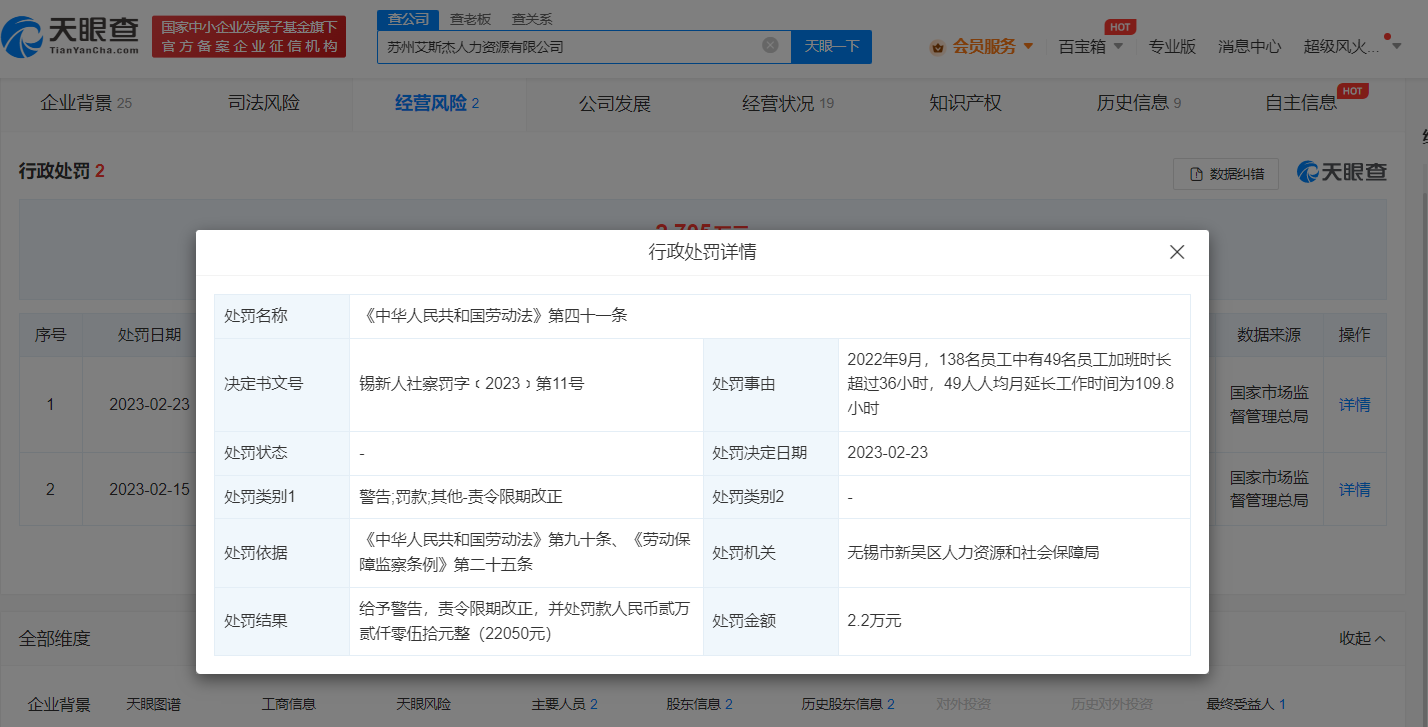Collapse 全部维度 with 收起 toggle
The image size is (1428, 727).
pyautogui.click(x=1362, y=638)
